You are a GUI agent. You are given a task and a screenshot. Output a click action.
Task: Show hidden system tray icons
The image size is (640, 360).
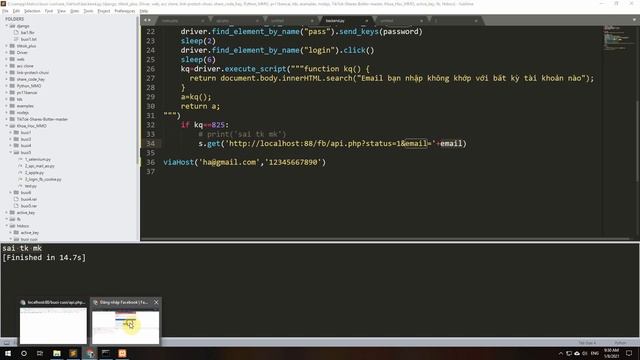560,353
